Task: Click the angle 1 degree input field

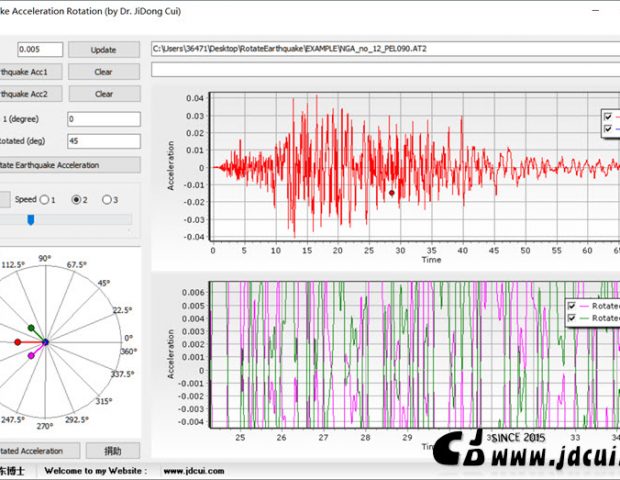Action: coord(103,119)
